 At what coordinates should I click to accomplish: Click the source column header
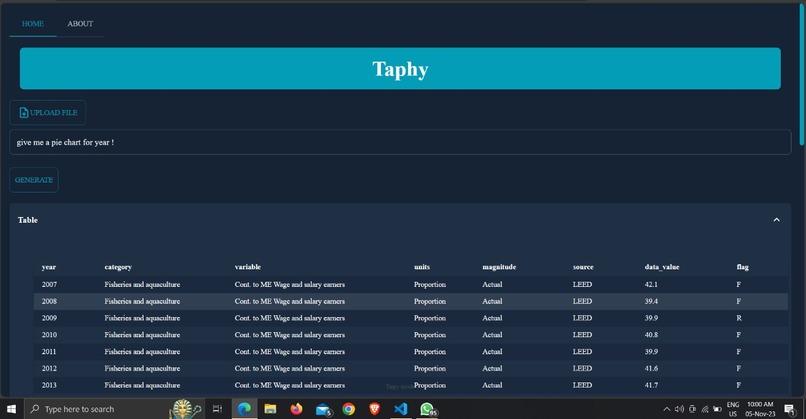[583, 267]
